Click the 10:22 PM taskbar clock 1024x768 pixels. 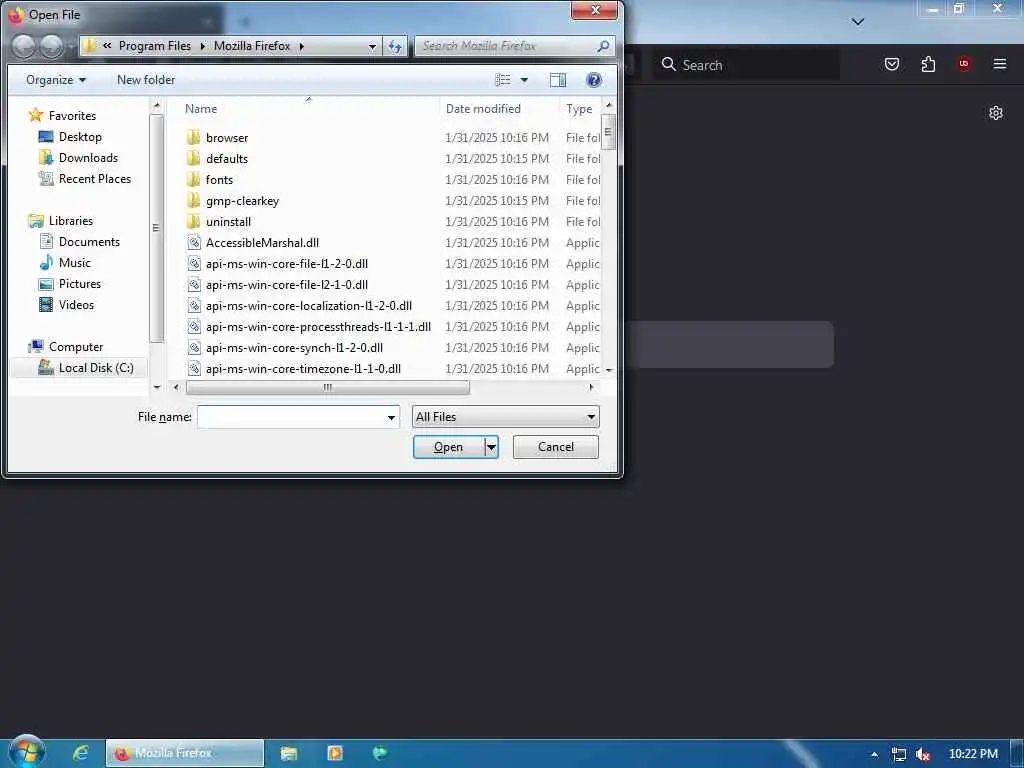(x=973, y=754)
